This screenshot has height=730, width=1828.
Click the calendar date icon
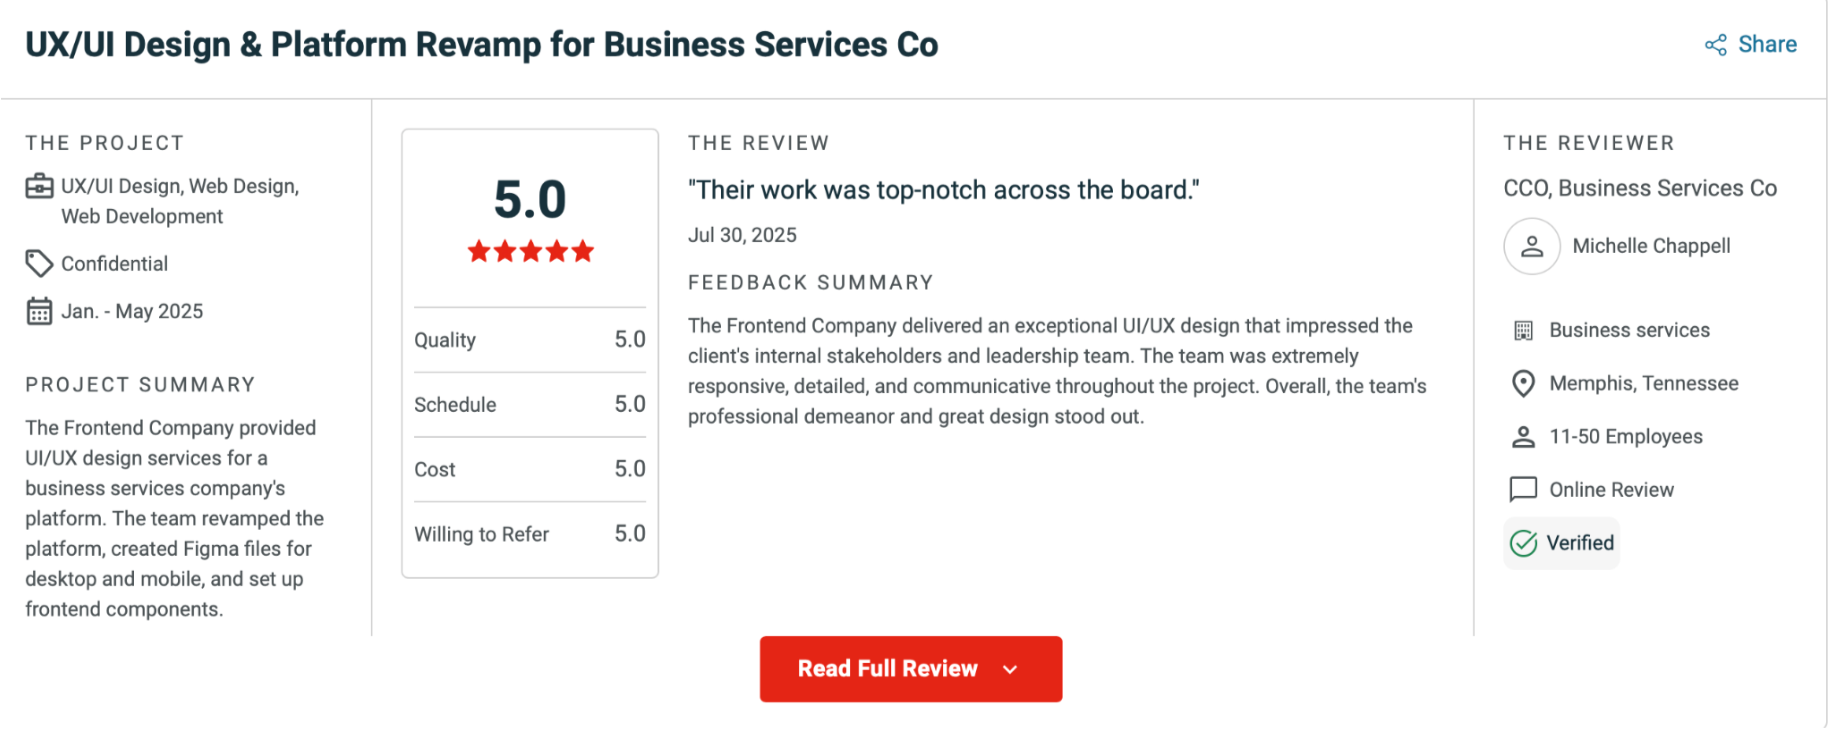(x=39, y=312)
